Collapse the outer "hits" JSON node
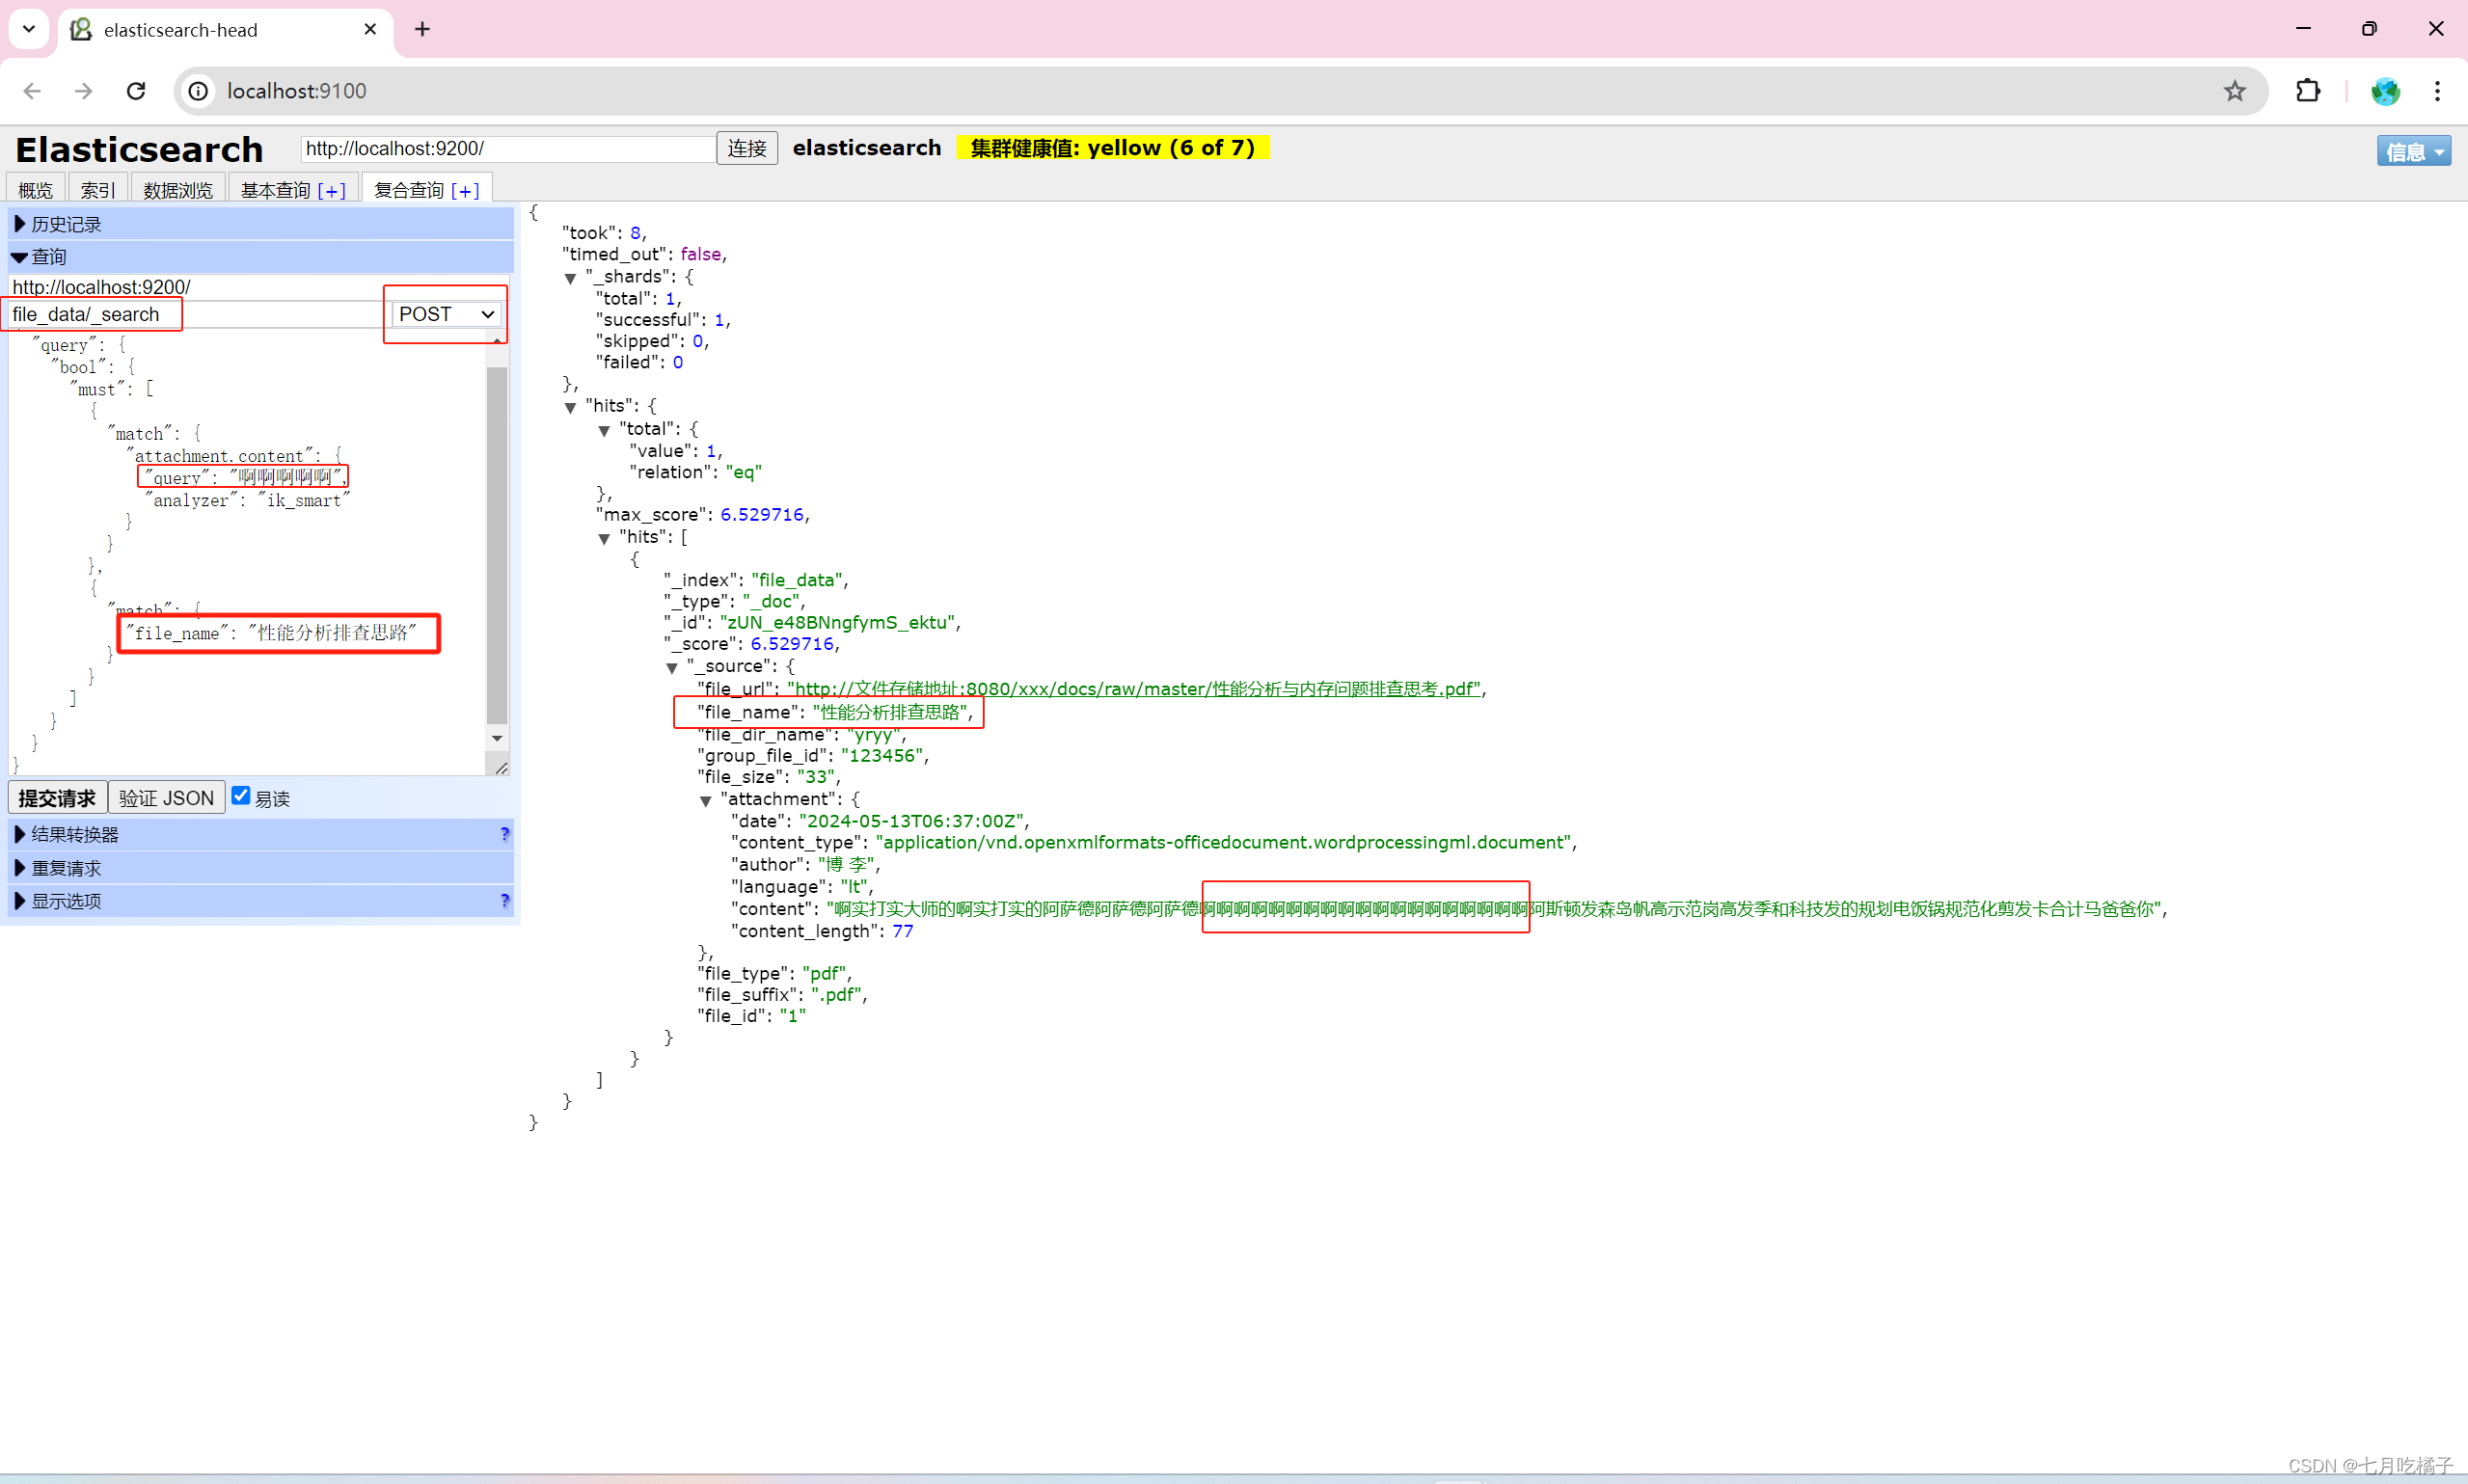This screenshot has height=1484, width=2468. pyautogui.click(x=570, y=407)
